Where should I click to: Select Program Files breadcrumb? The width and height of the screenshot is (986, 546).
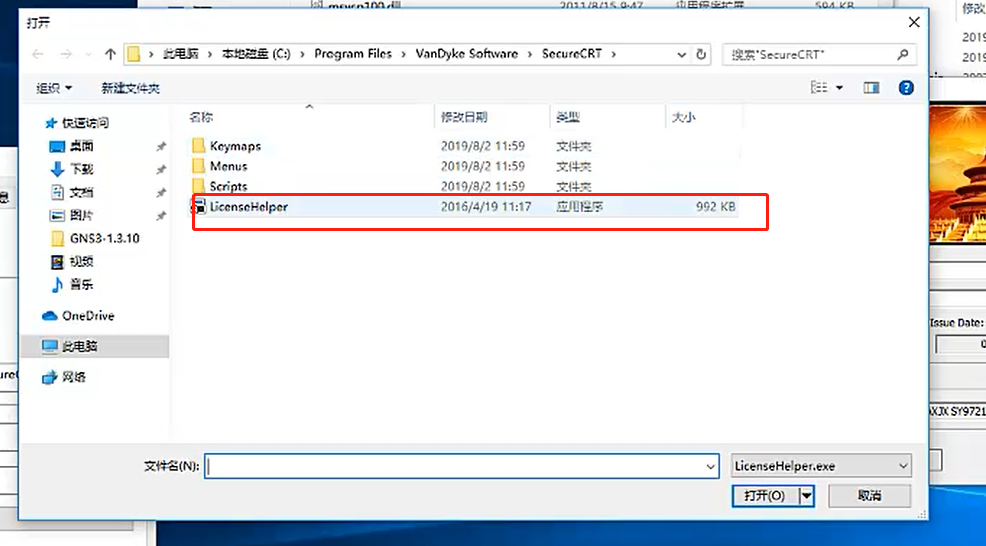(x=353, y=54)
